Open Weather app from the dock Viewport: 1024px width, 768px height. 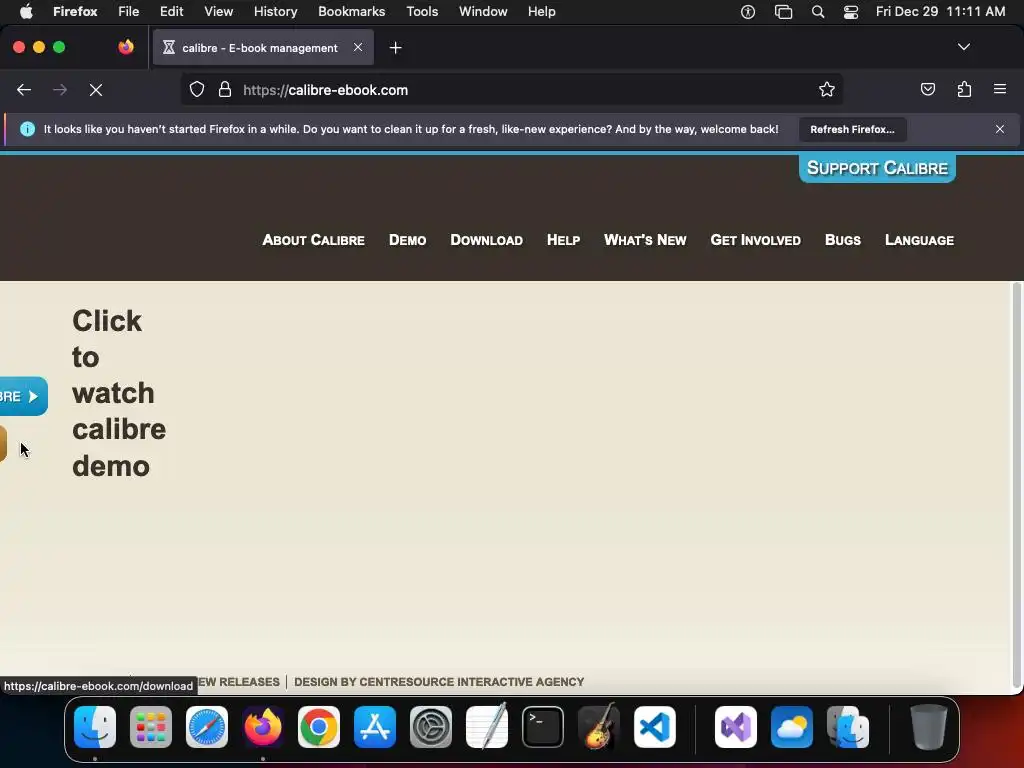click(792, 727)
